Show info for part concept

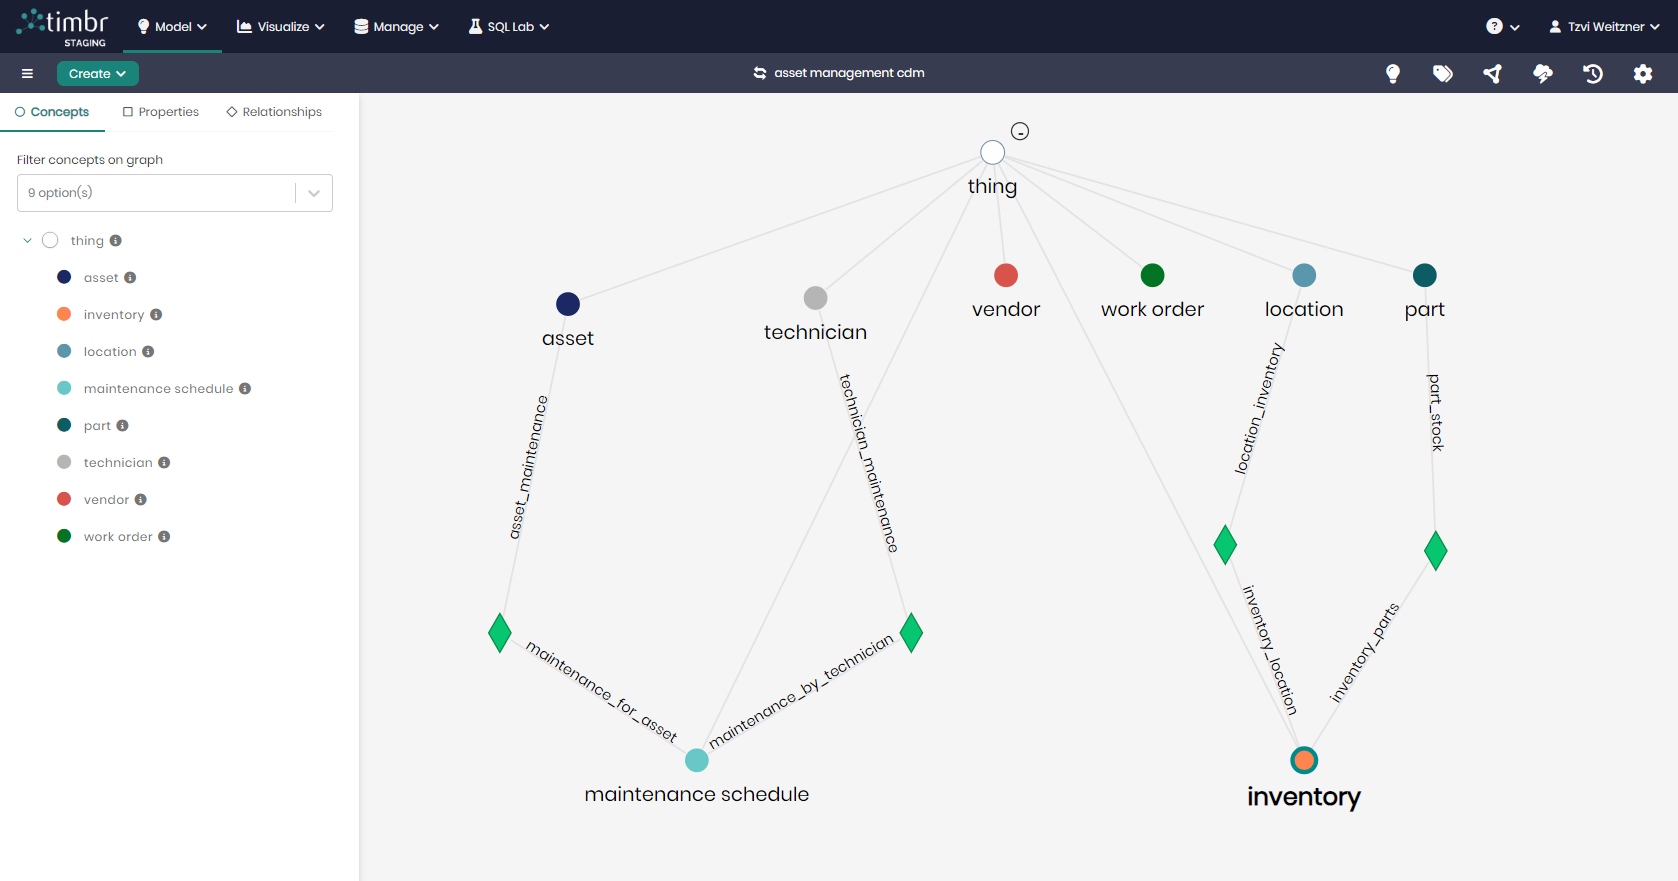coord(122,426)
